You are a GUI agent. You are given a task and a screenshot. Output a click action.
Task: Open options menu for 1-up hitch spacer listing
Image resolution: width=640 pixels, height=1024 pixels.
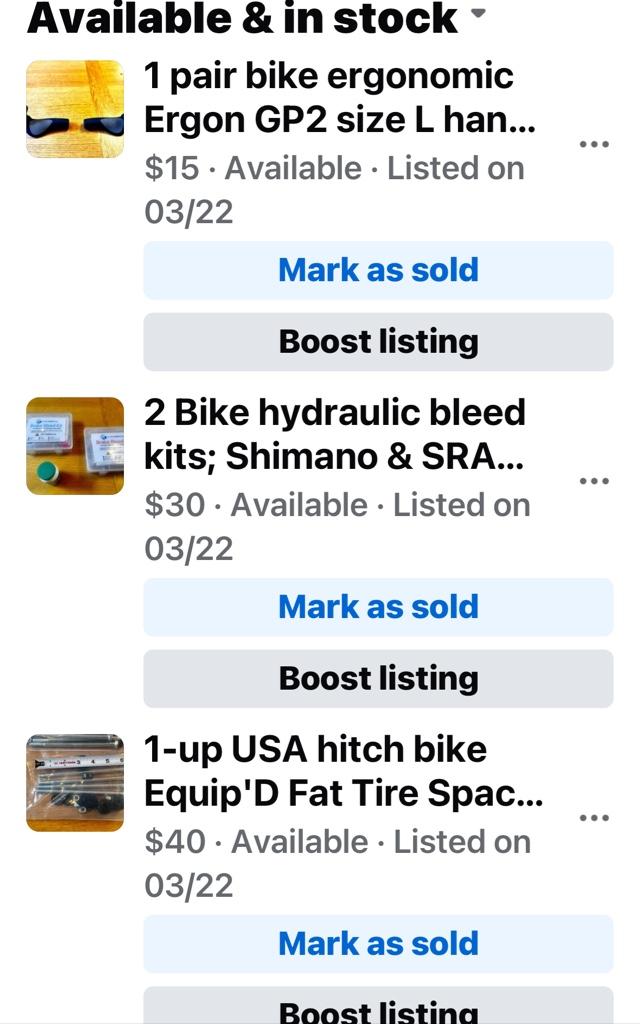[594, 819]
